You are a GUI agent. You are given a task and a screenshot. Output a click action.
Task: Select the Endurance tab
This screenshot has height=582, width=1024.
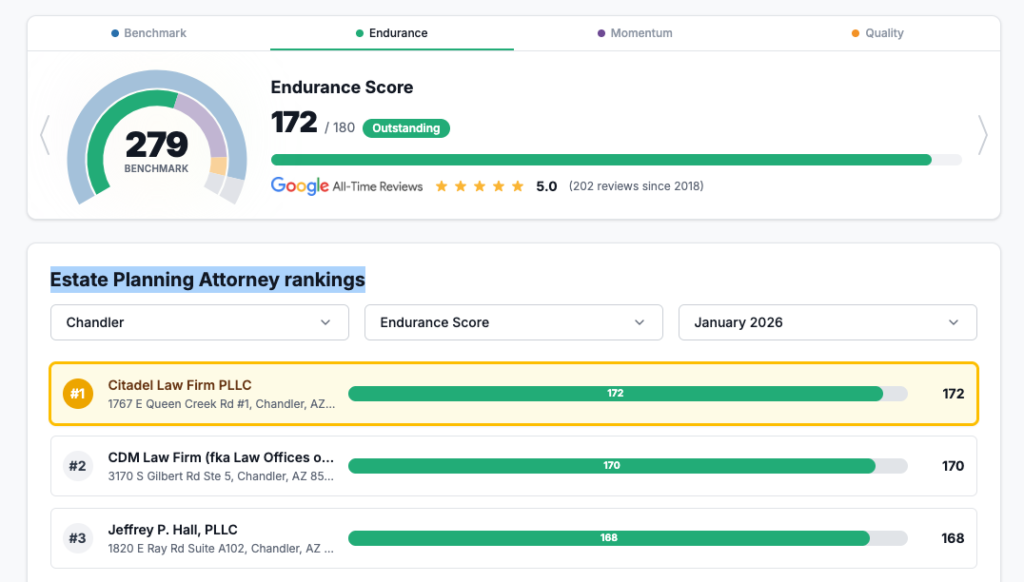(392, 33)
